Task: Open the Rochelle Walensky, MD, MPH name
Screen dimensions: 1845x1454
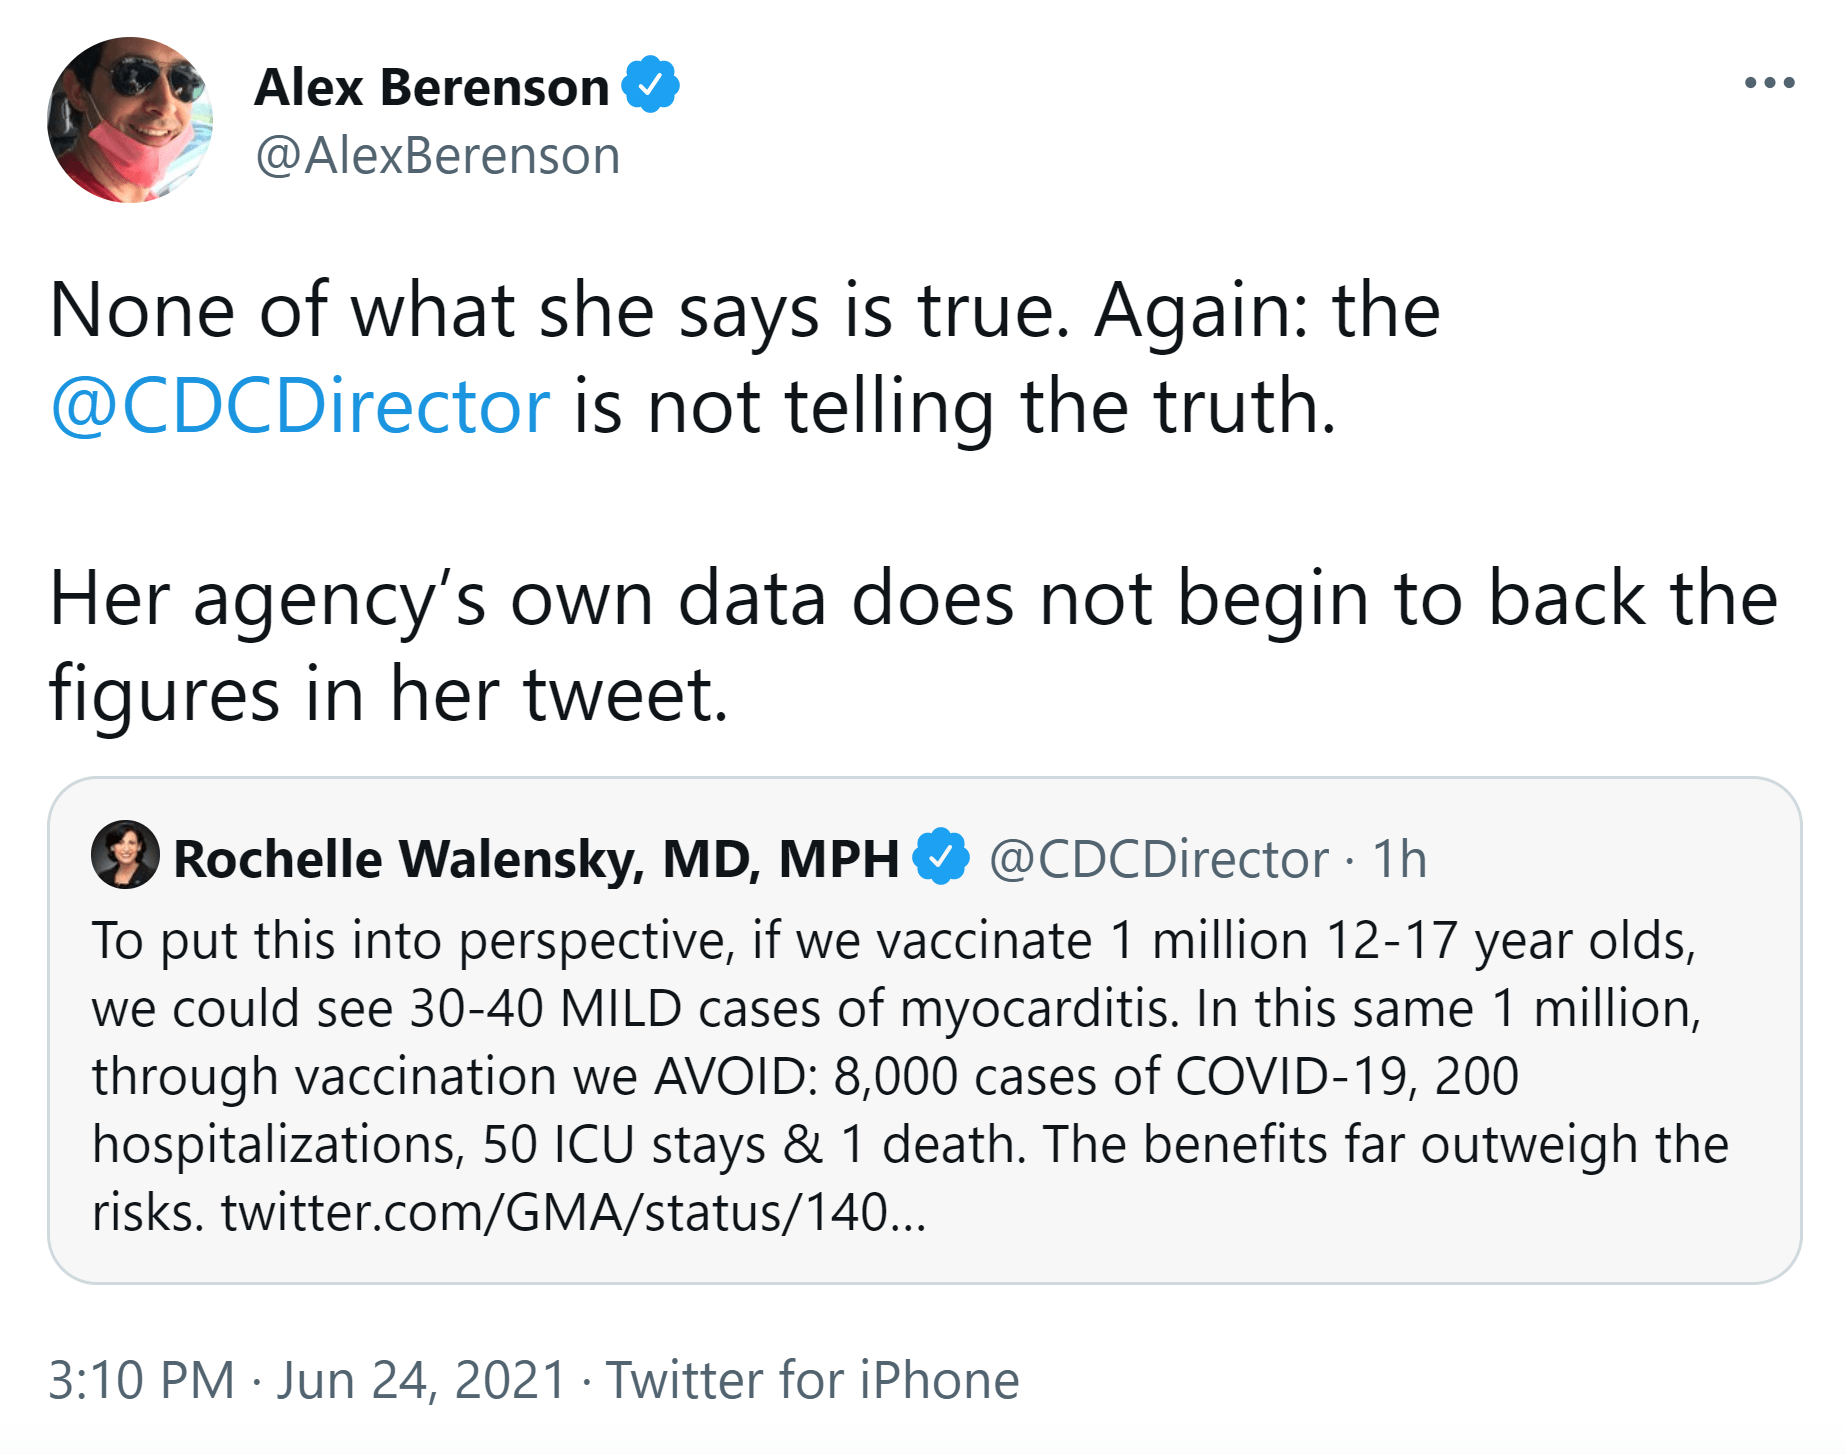Action: [x=536, y=859]
